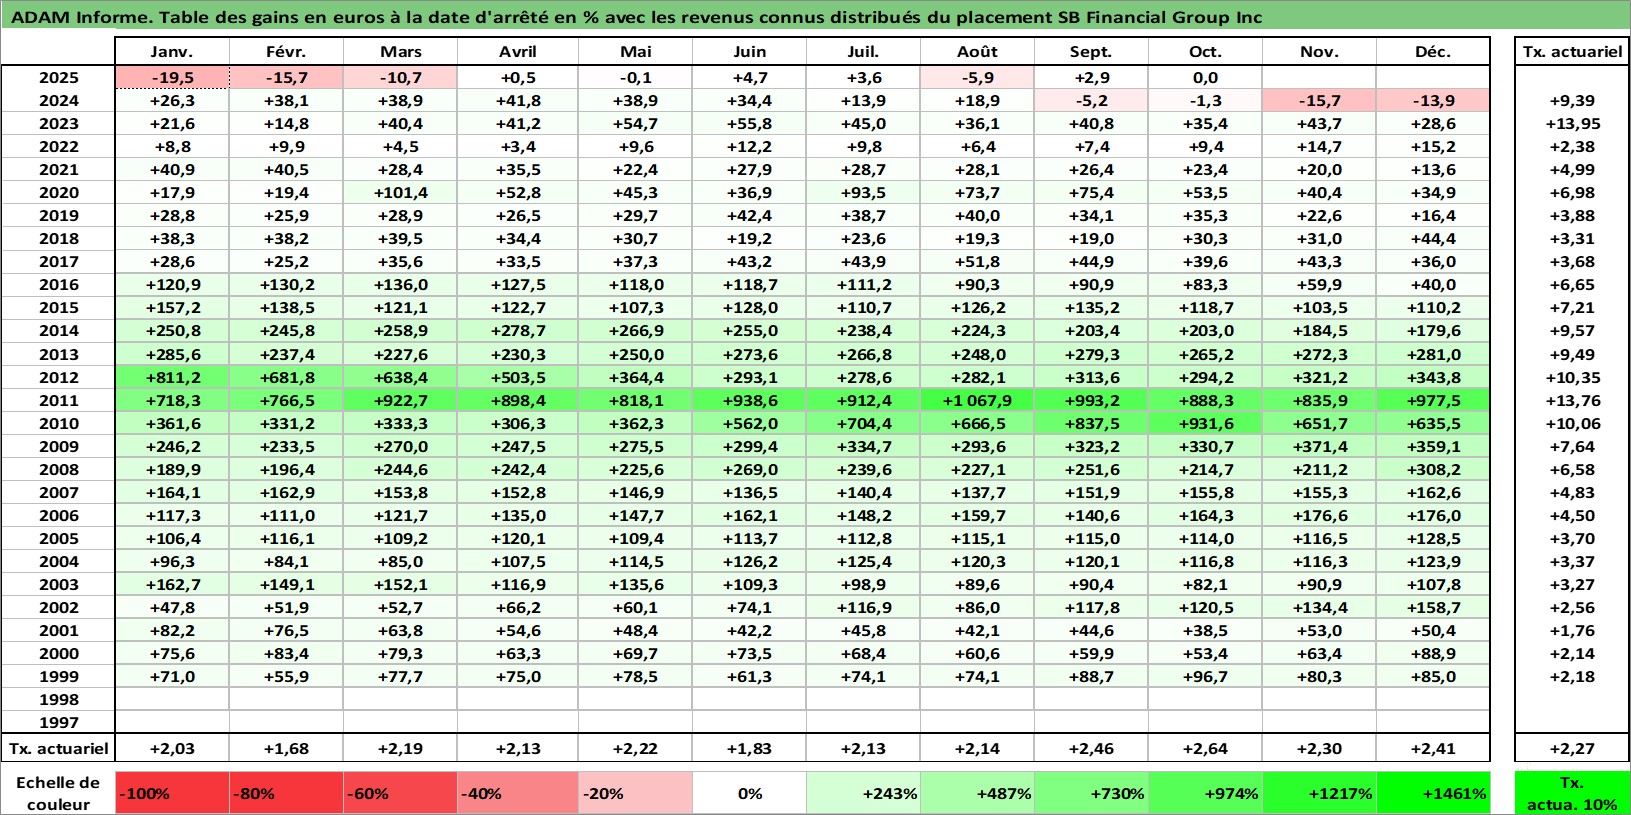Click the -100% red color scale swatch
Image resolution: width=1631 pixels, height=815 pixels.
[x=172, y=793]
